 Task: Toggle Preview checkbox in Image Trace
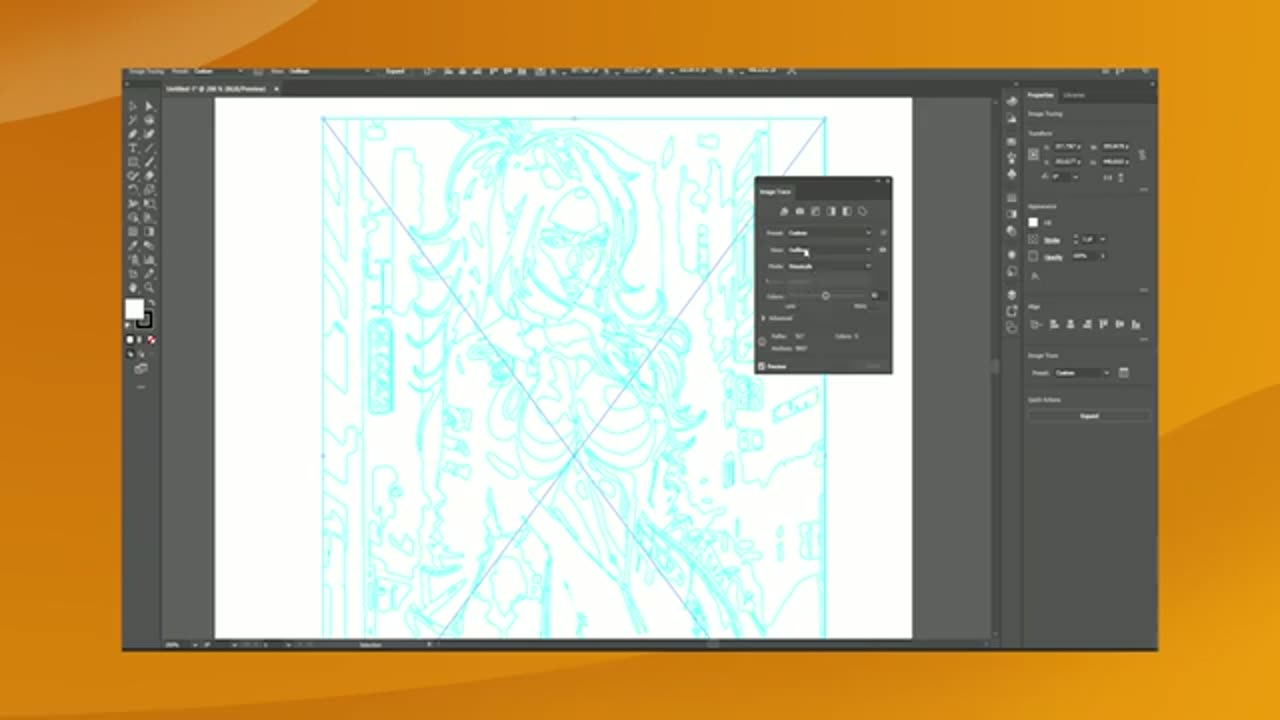point(762,366)
